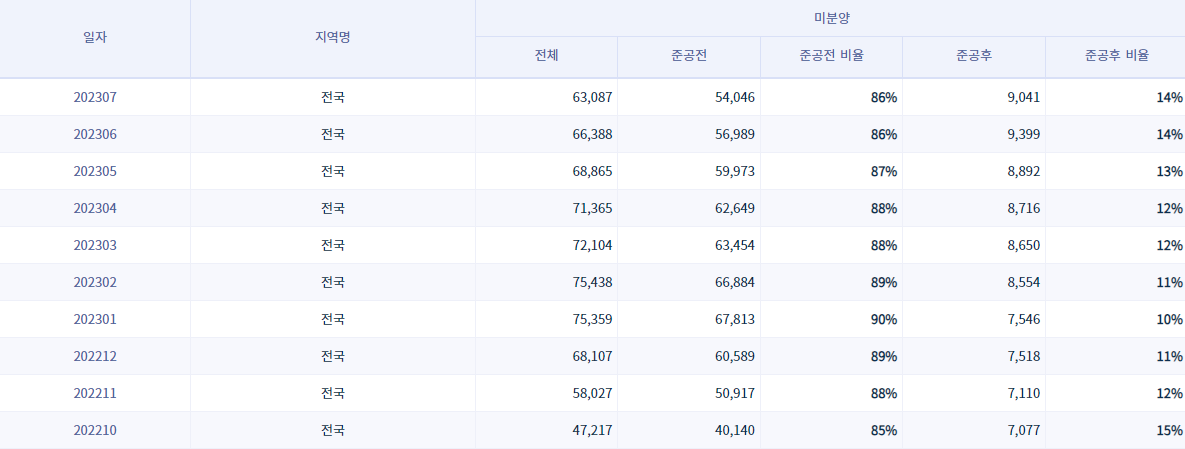The width and height of the screenshot is (1185, 449).
Task: Click pre-completion value 60,589
Action: 735,356
